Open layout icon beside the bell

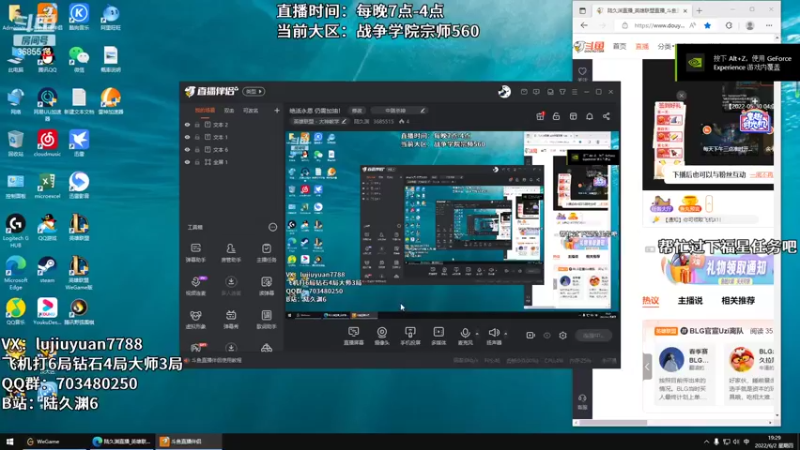point(573,116)
